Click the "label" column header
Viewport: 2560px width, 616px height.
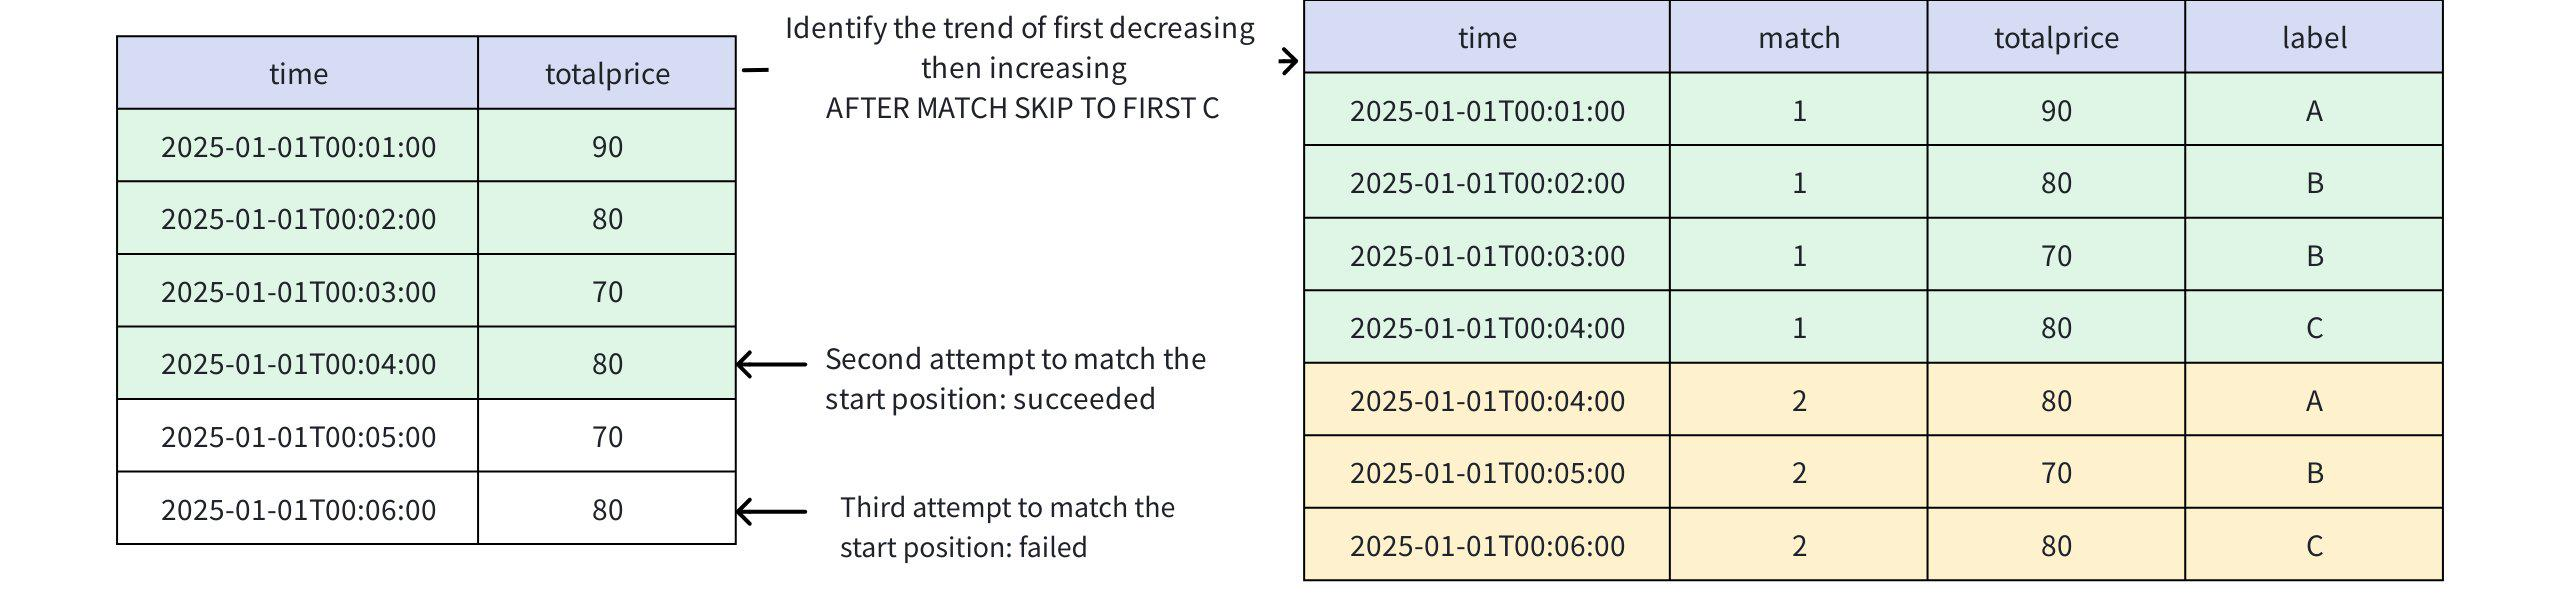(x=2313, y=38)
